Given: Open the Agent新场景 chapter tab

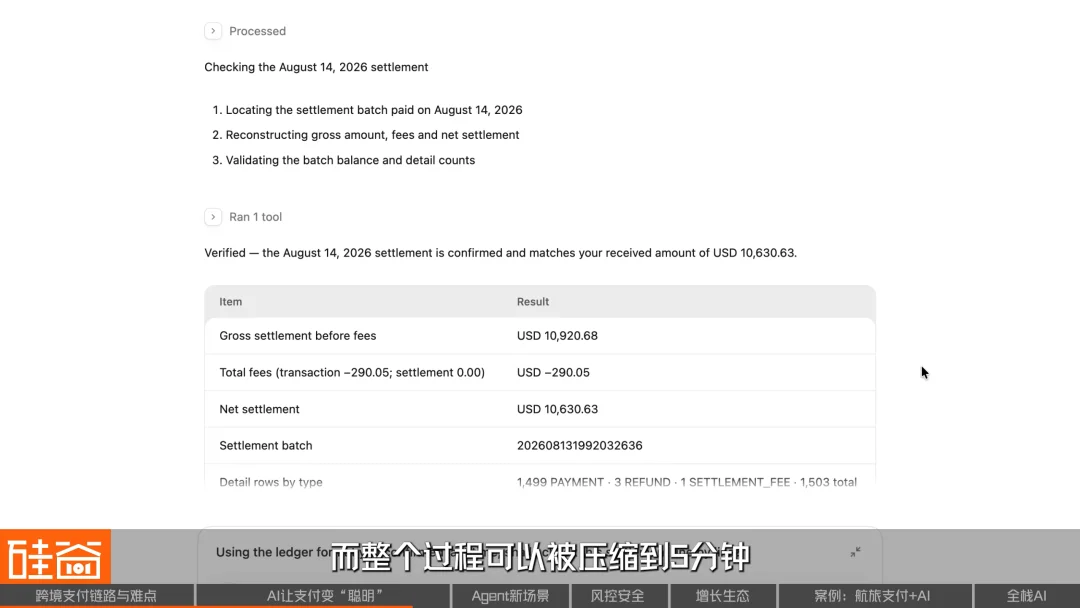Looking at the screenshot, I should [x=510, y=596].
